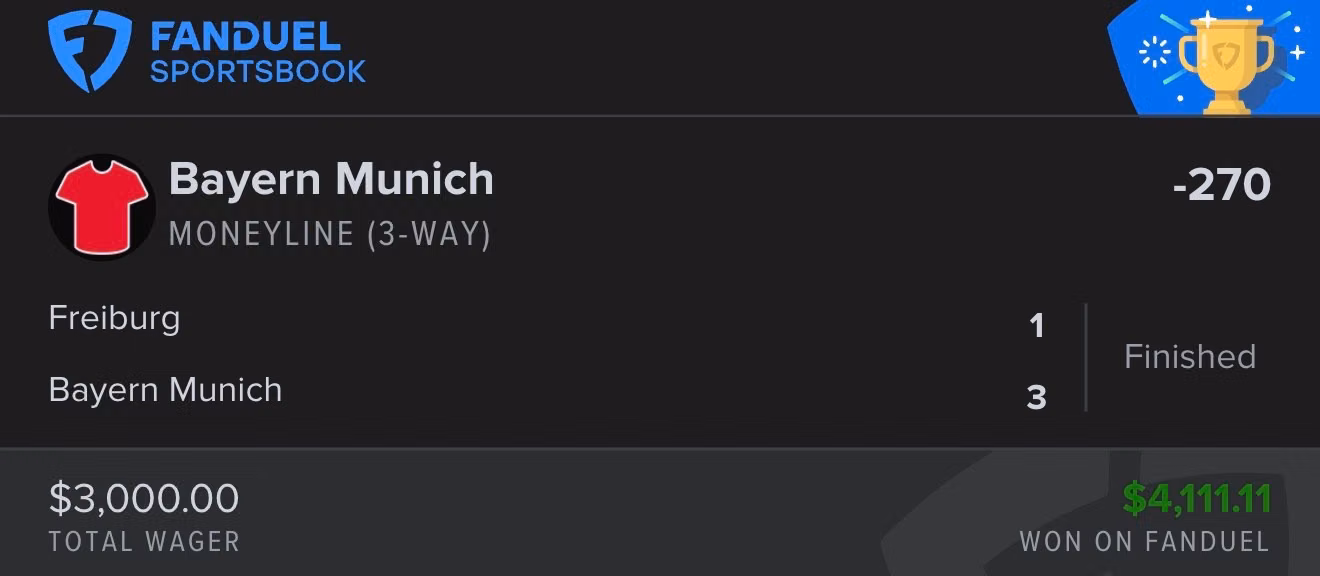Click the FanDuel shield logo icon
This screenshot has height=576, width=1320.
90,52
